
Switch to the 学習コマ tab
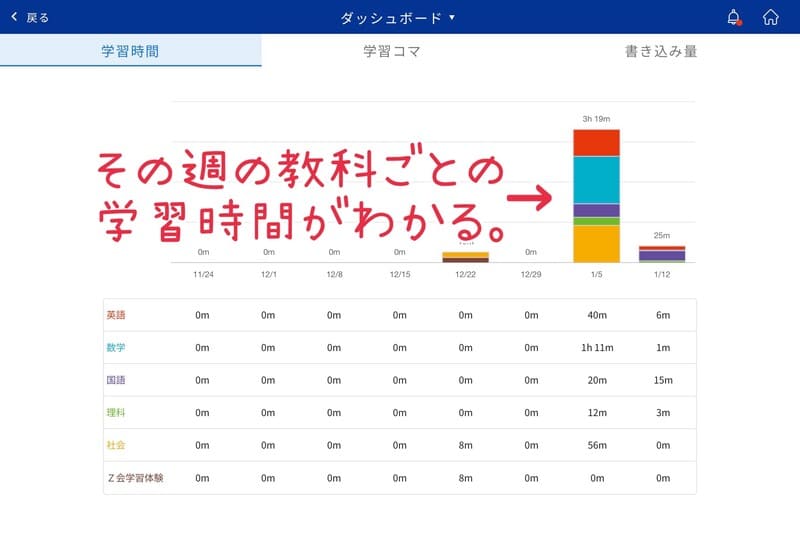[x=391, y=51]
